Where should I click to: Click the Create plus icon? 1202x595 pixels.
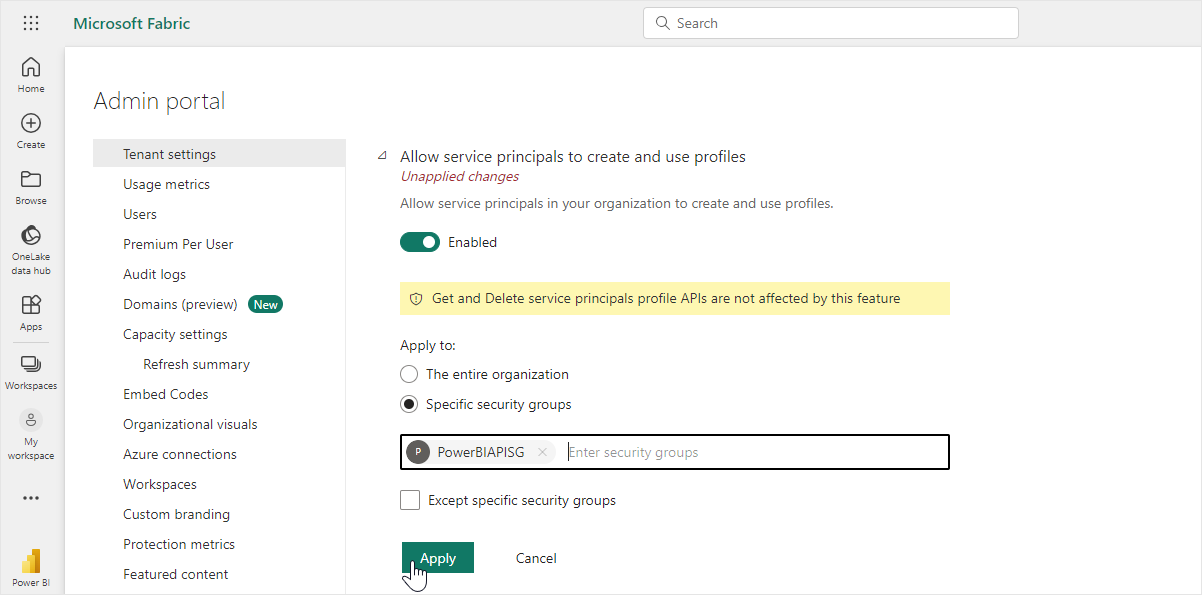tap(31, 131)
